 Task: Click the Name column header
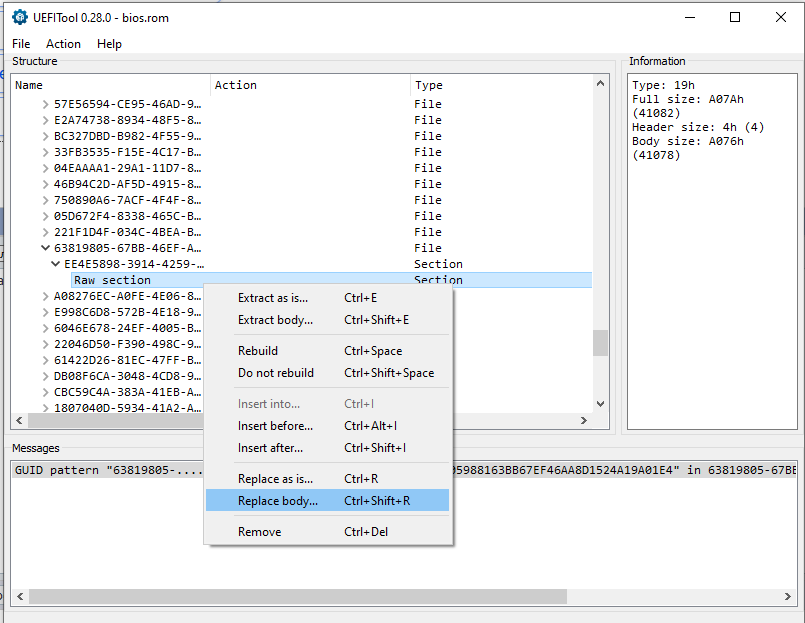tap(111, 85)
